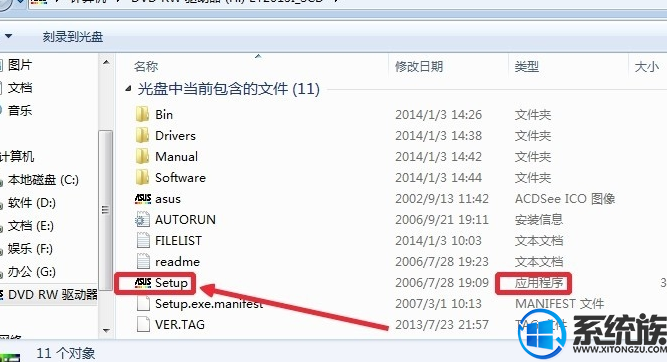Click type MANIFEST 文件
667x362 pixels.
pyautogui.click(x=559, y=303)
